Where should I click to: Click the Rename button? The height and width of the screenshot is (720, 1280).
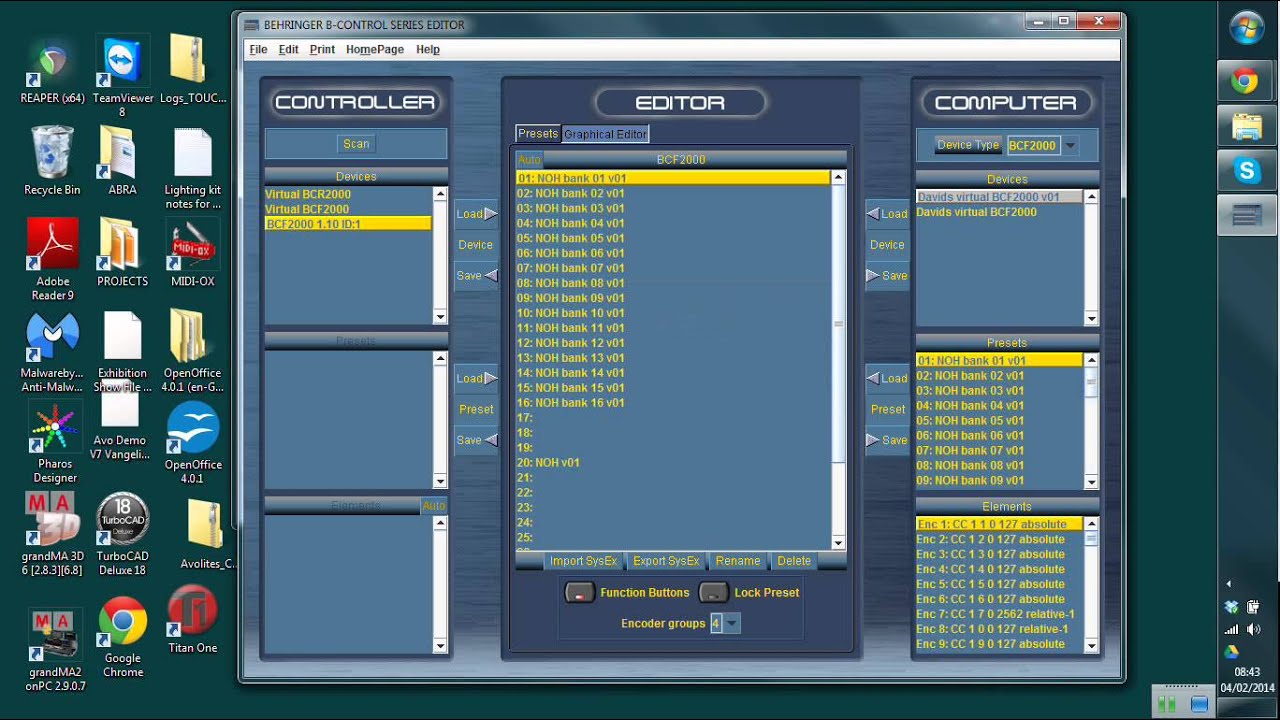tap(738, 561)
